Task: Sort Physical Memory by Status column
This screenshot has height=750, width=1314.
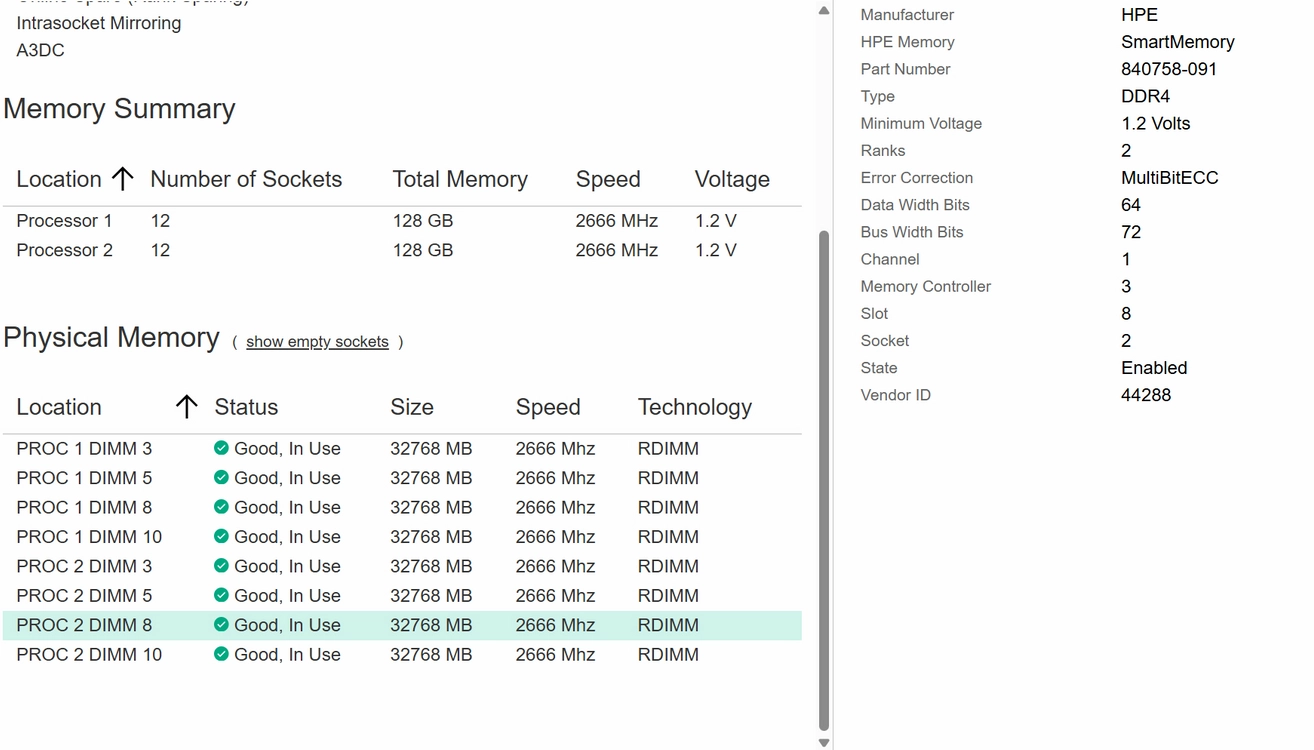Action: (246, 407)
